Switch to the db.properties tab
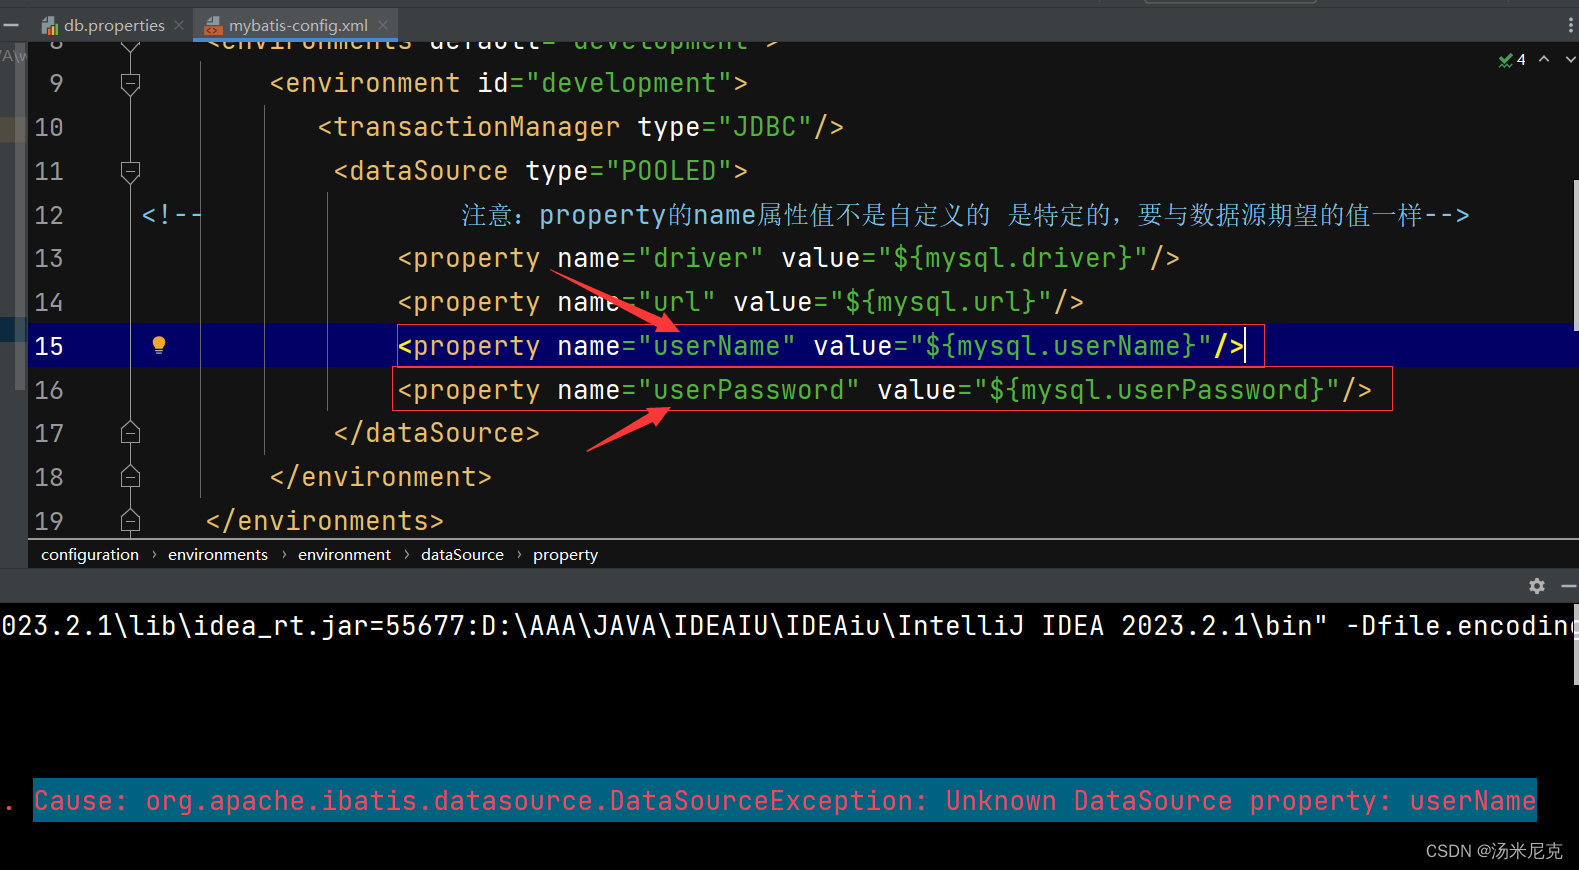The height and width of the screenshot is (870, 1579). [x=113, y=25]
